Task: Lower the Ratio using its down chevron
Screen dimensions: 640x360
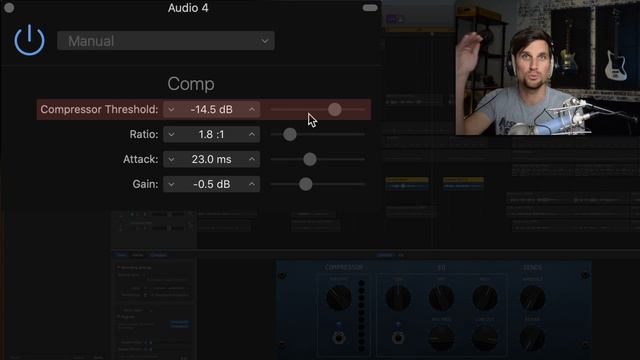Action: [171, 134]
